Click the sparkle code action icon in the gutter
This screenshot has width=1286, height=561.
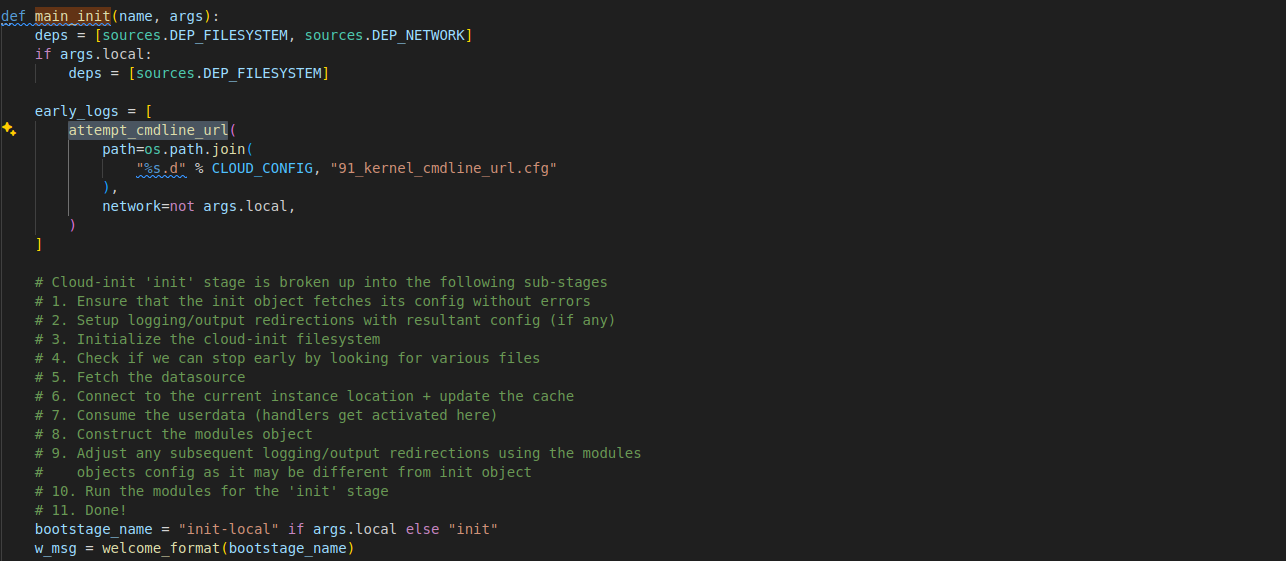tap(9, 129)
